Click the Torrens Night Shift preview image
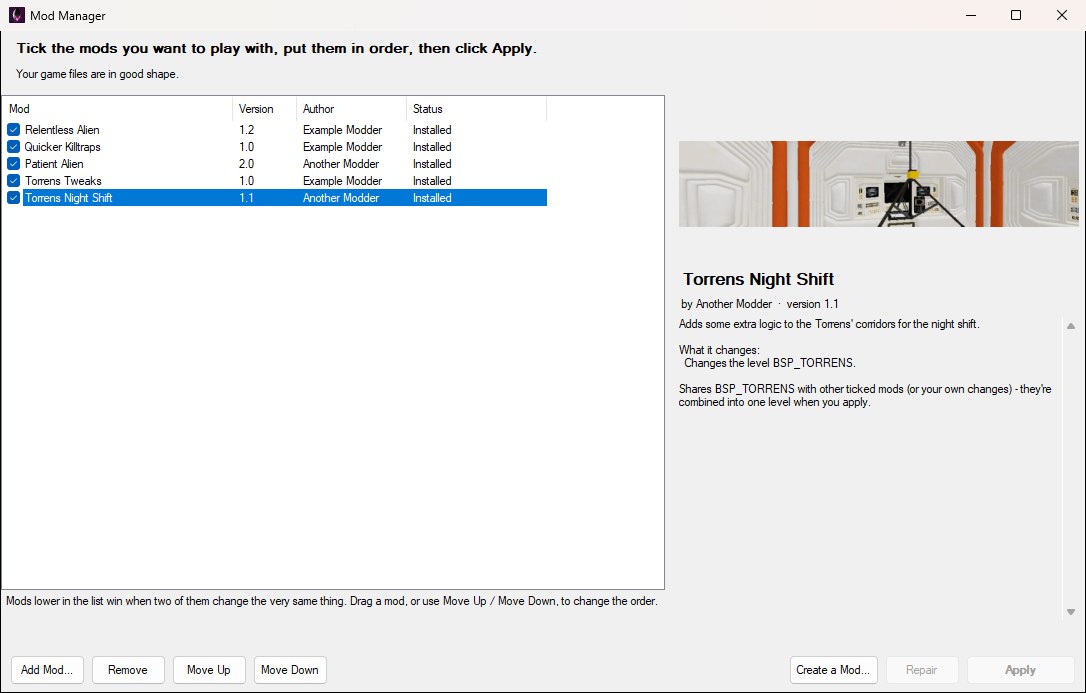Screen dimensions: 1086x693 878,184
